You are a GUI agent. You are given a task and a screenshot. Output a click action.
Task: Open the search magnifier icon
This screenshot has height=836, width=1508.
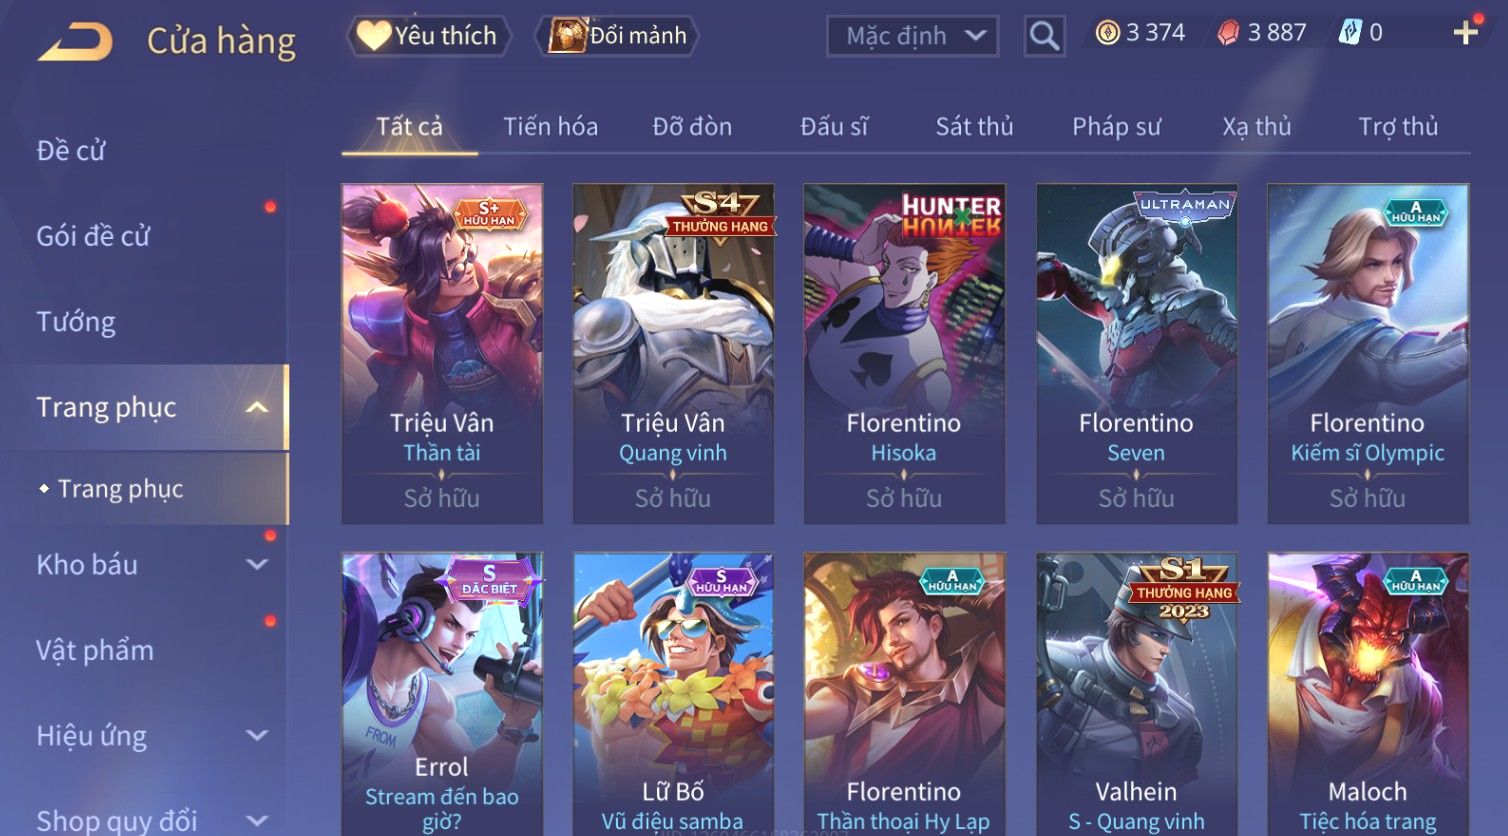click(1044, 36)
